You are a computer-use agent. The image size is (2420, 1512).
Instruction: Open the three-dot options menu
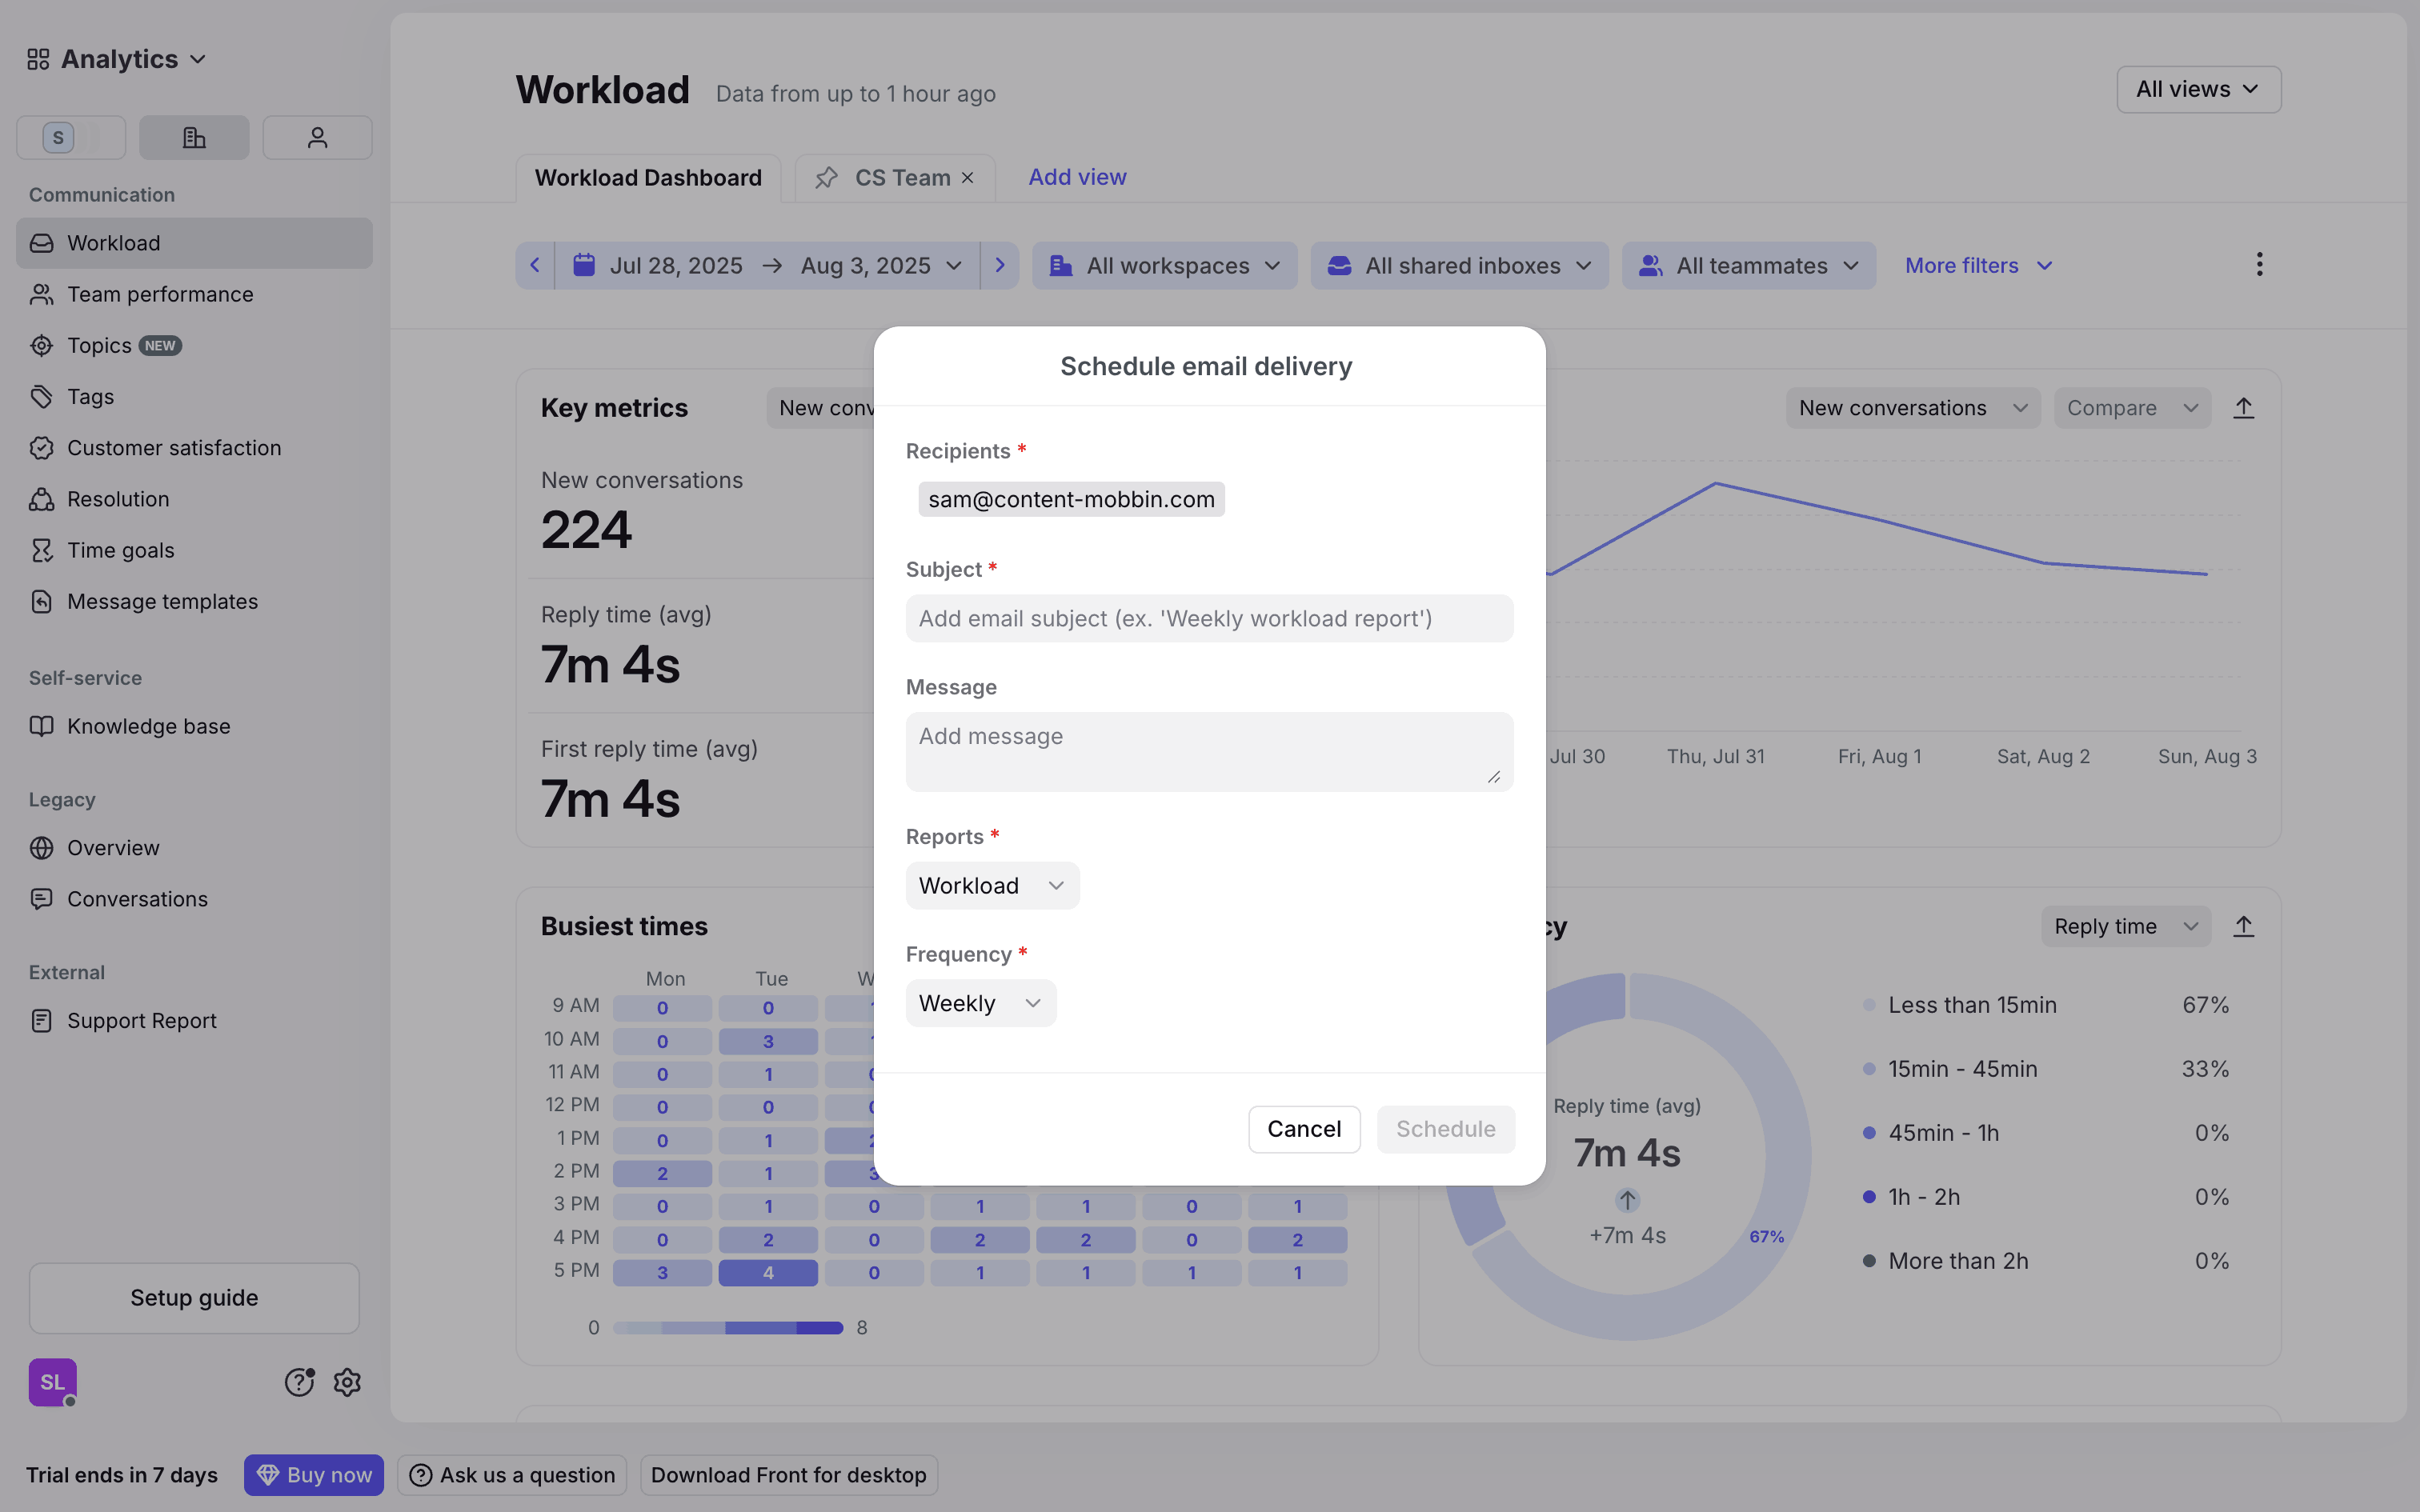click(2259, 265)
